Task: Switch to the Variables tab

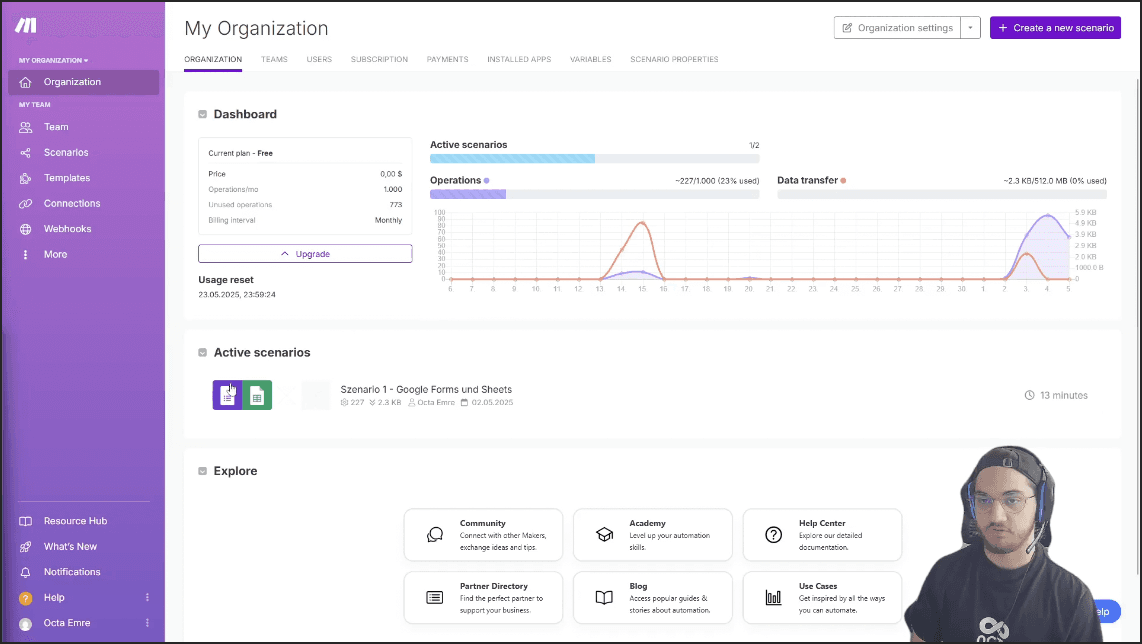Action: 591,60
